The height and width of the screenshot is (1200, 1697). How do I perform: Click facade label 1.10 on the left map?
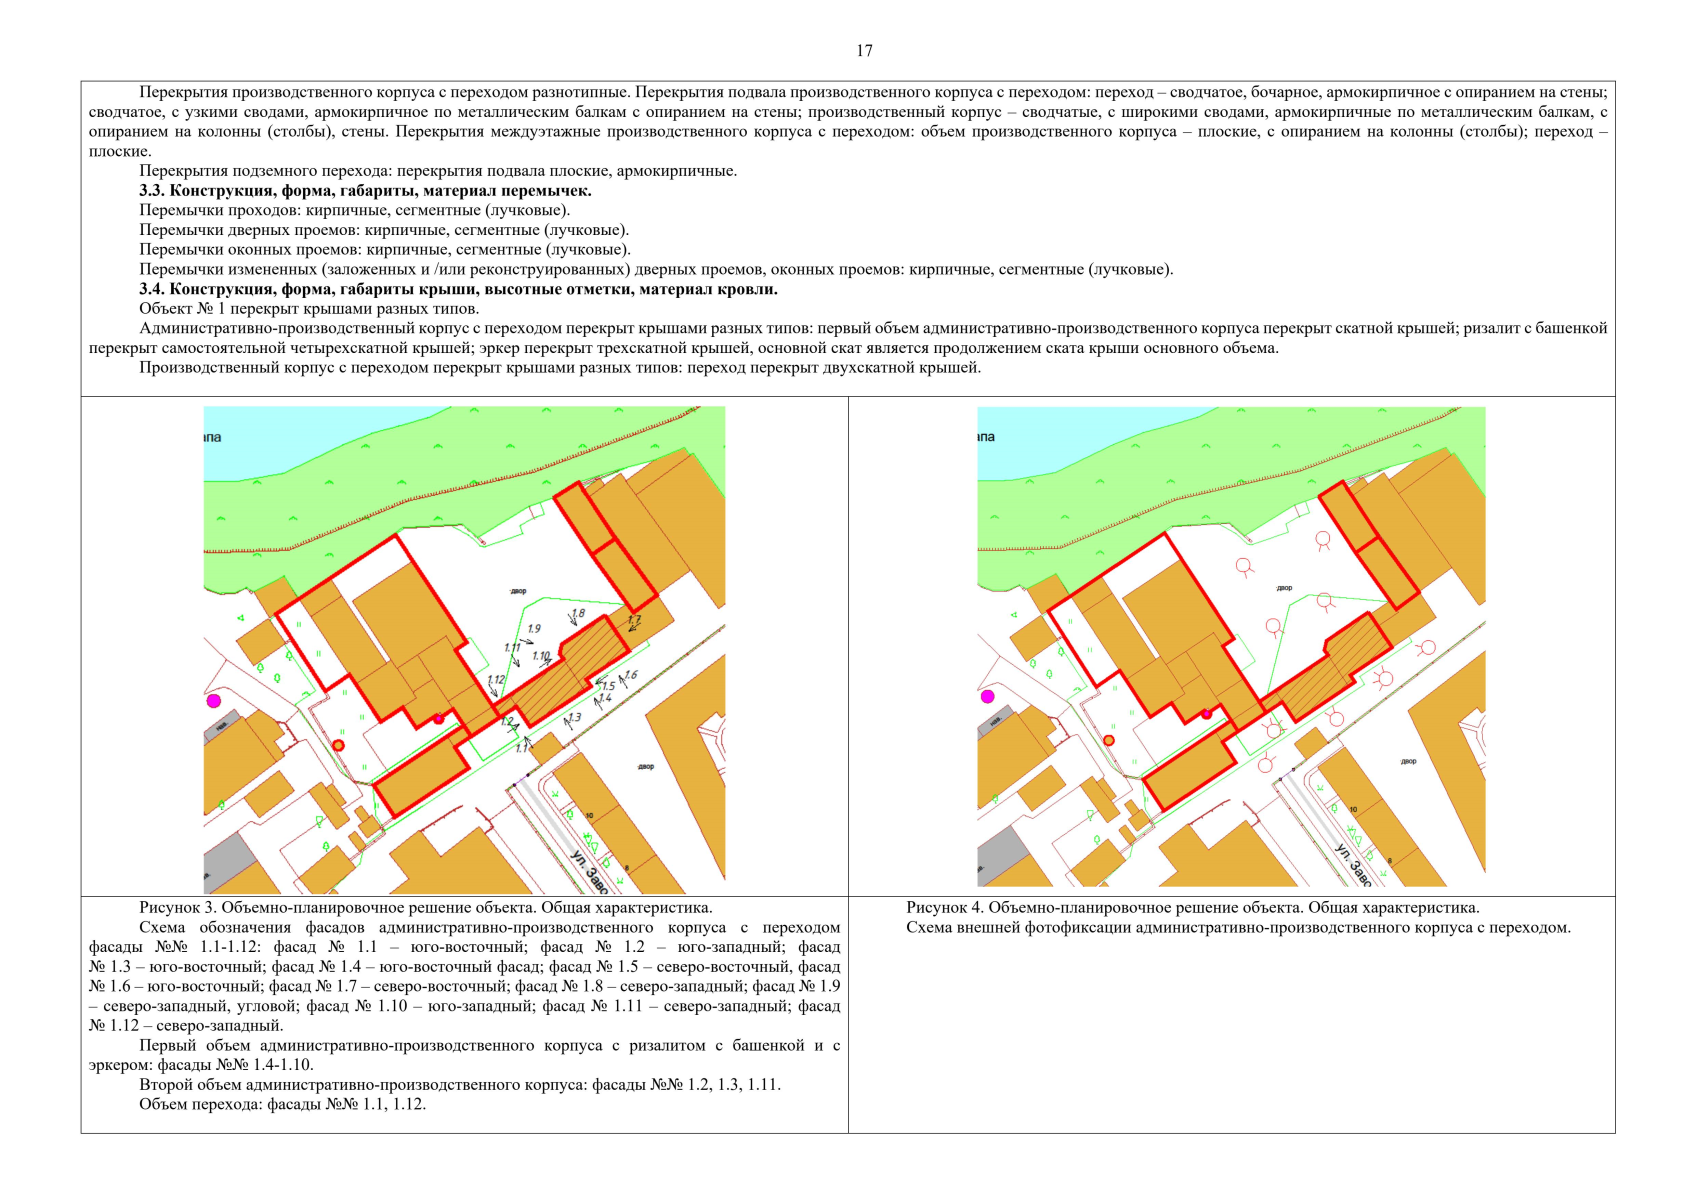coord(541,656)
